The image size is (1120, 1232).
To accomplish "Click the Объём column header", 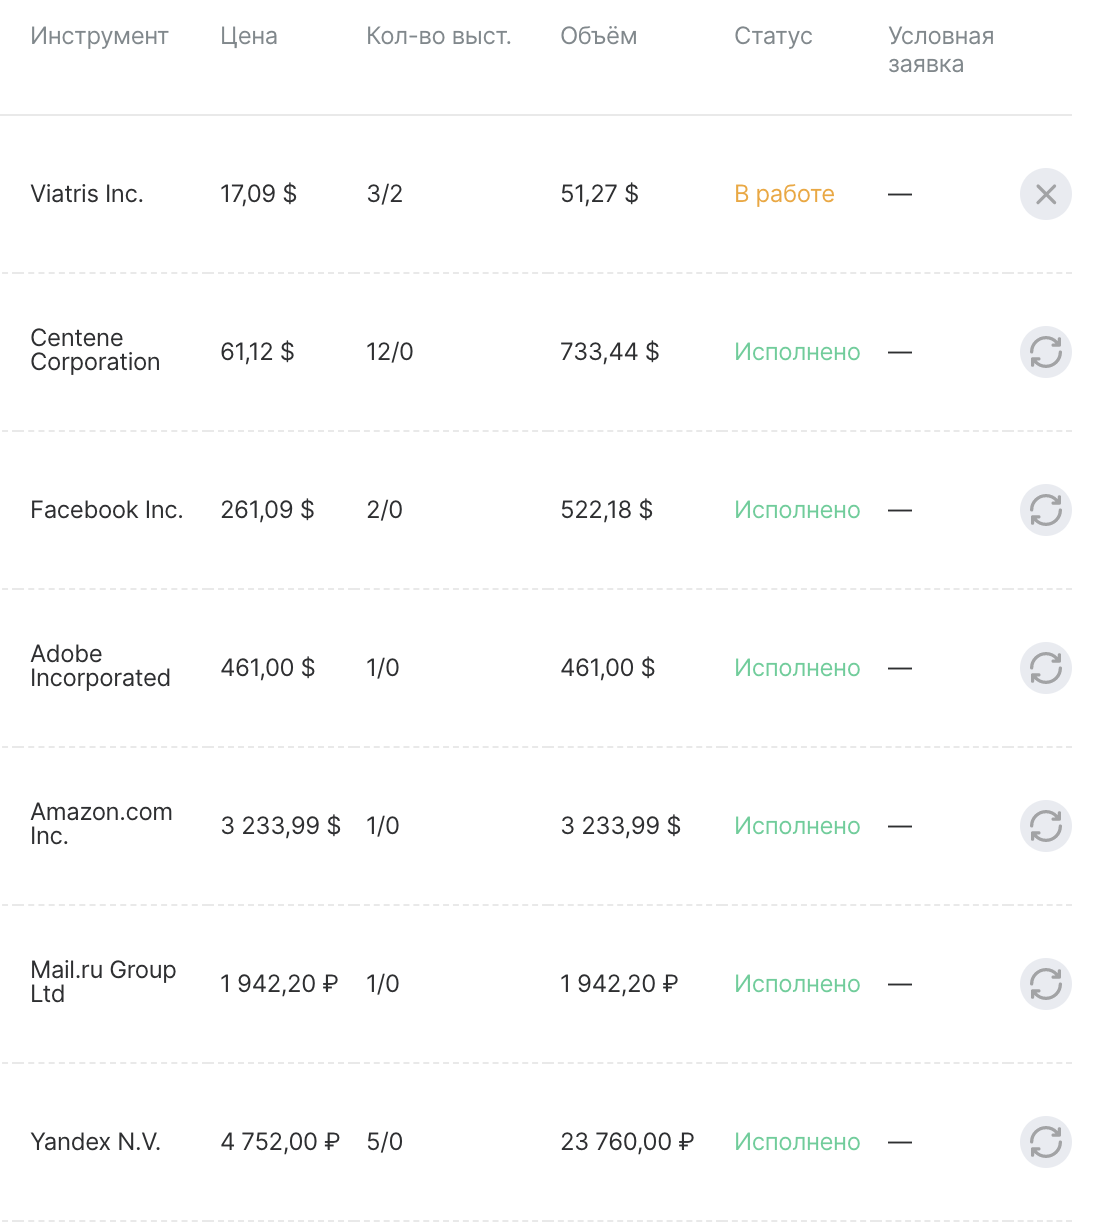I will (598, 37).
